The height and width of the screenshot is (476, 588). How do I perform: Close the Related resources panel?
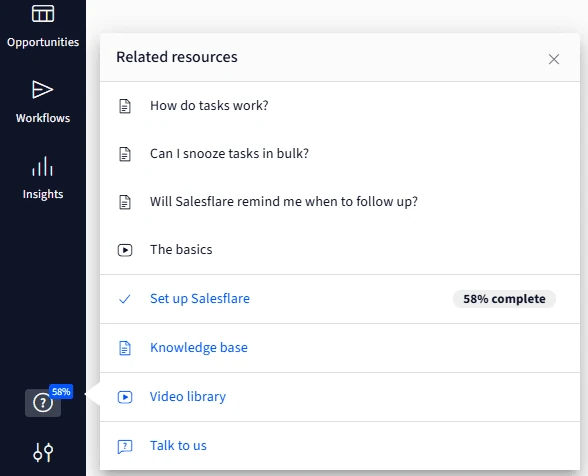pyautogui.click(x=554, y=59)
